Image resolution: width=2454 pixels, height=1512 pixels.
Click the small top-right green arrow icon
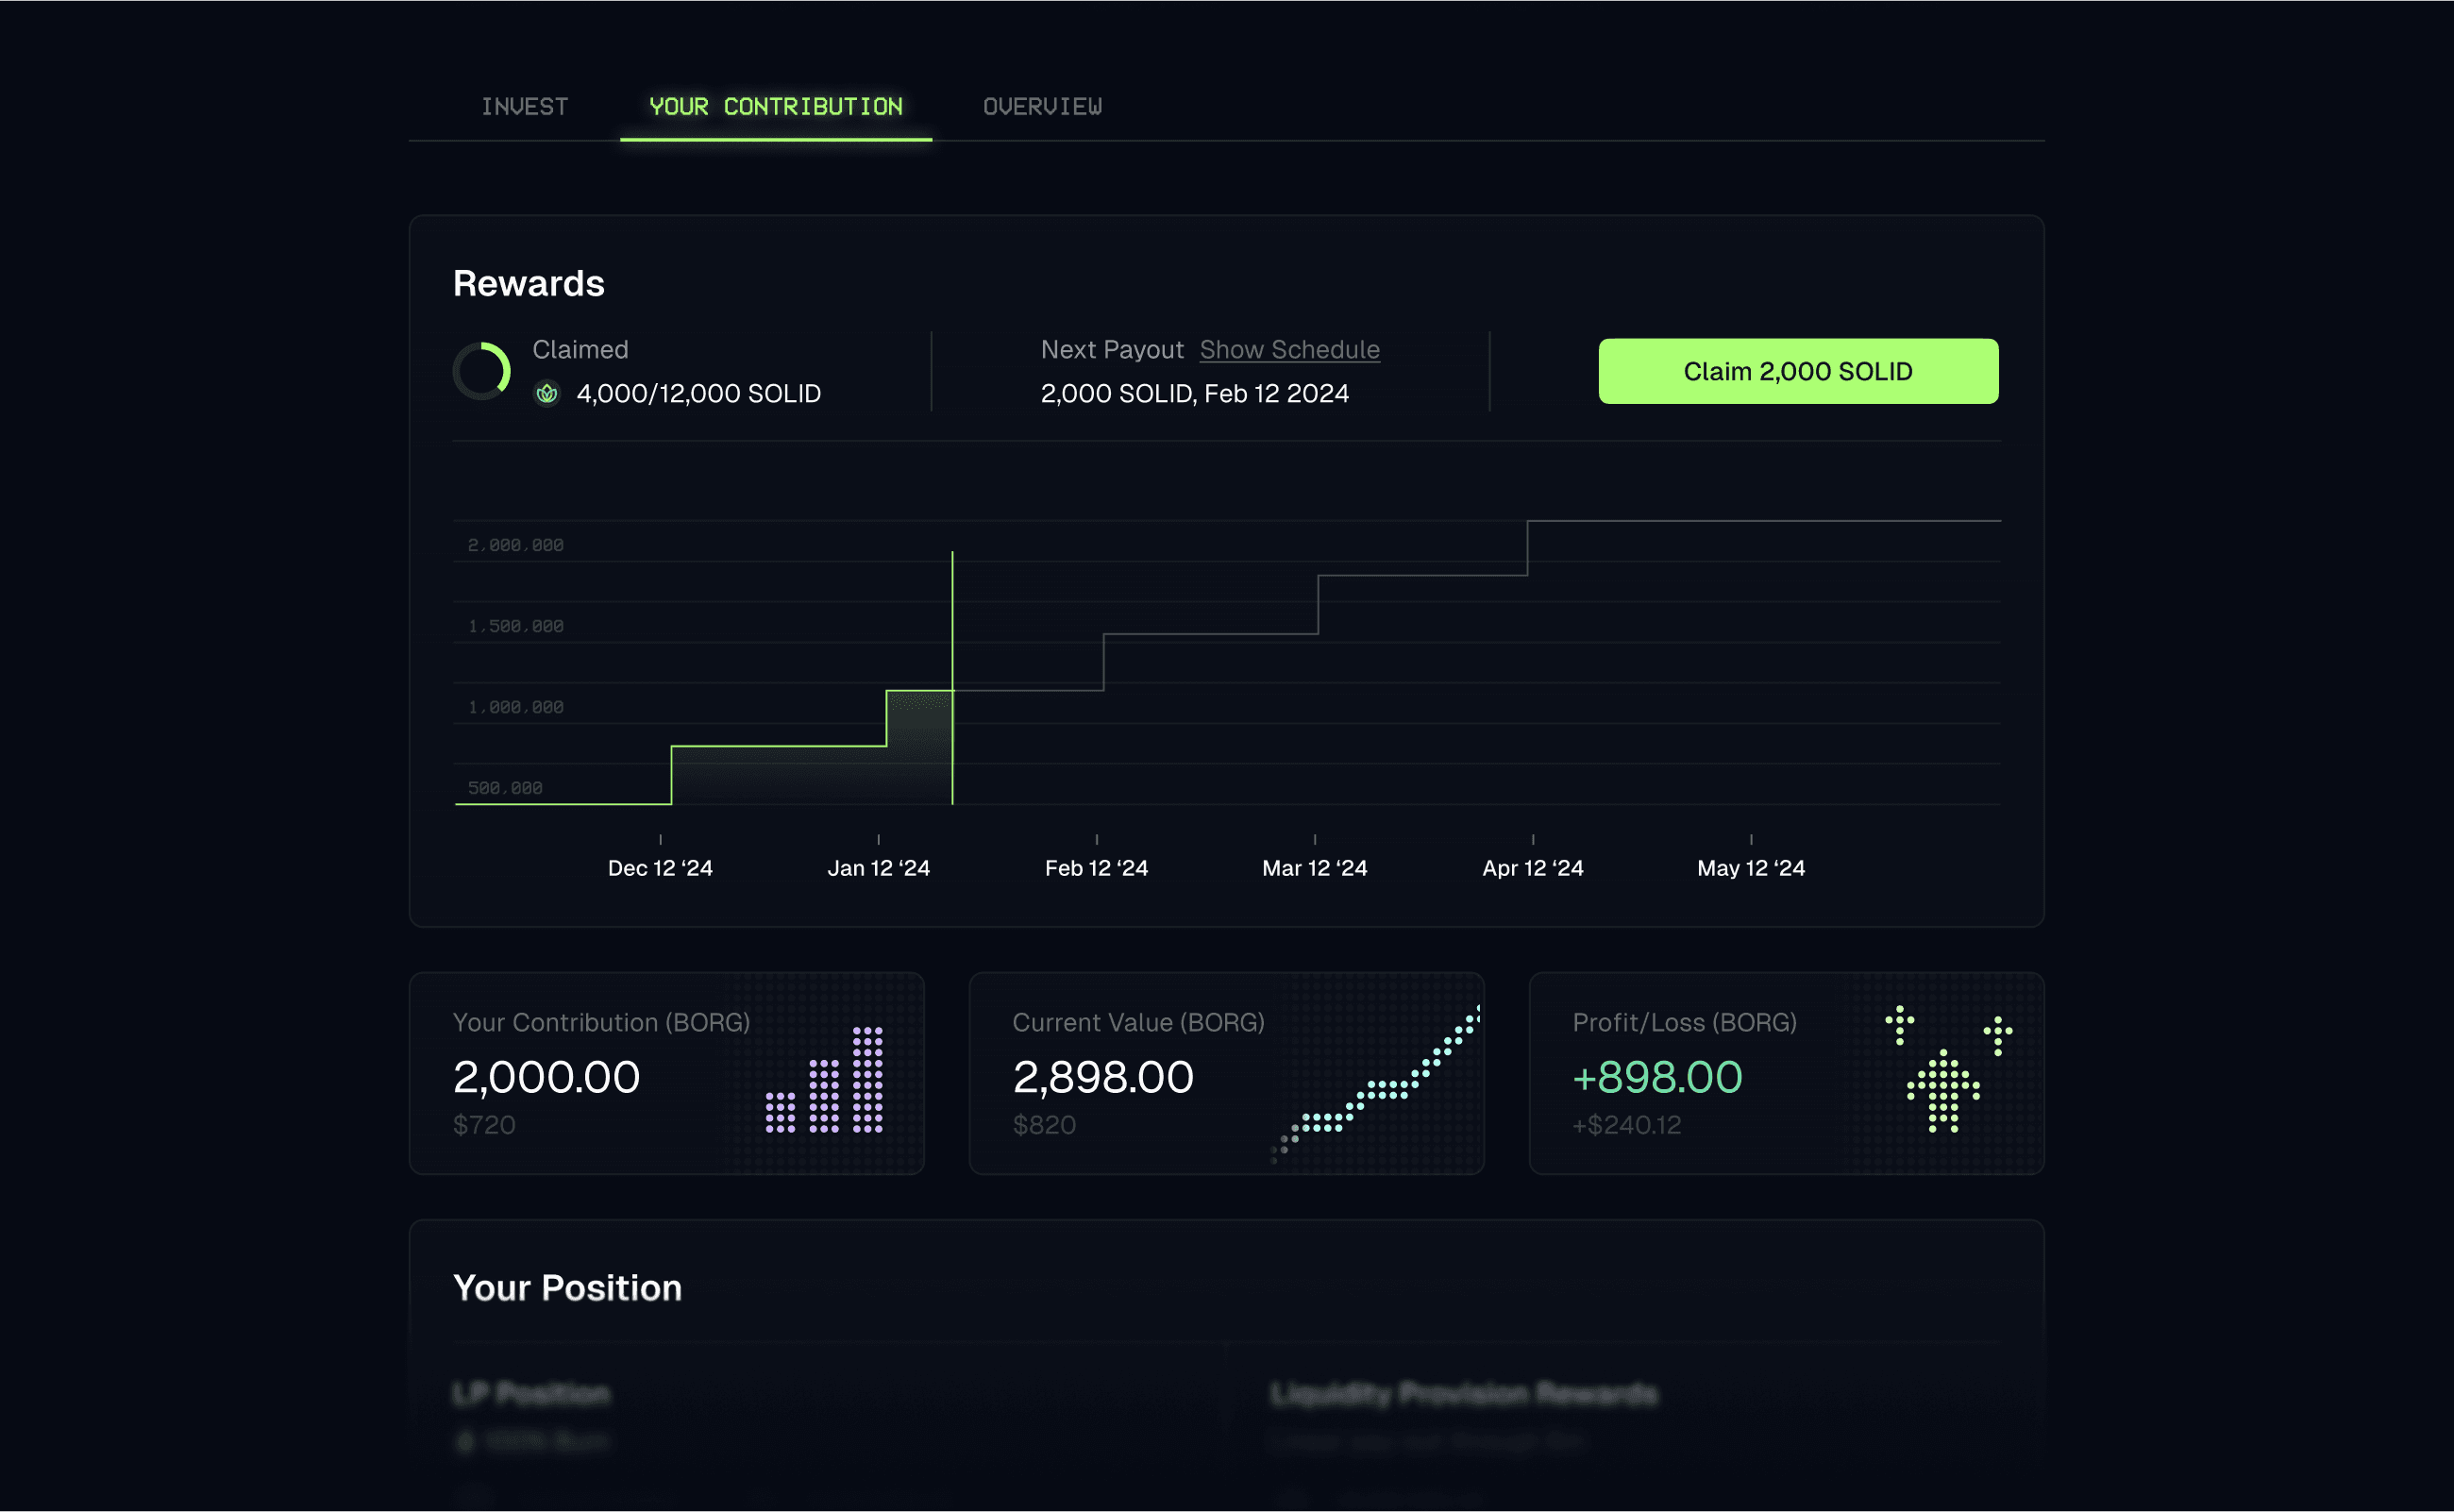tap(1997, 1034)
